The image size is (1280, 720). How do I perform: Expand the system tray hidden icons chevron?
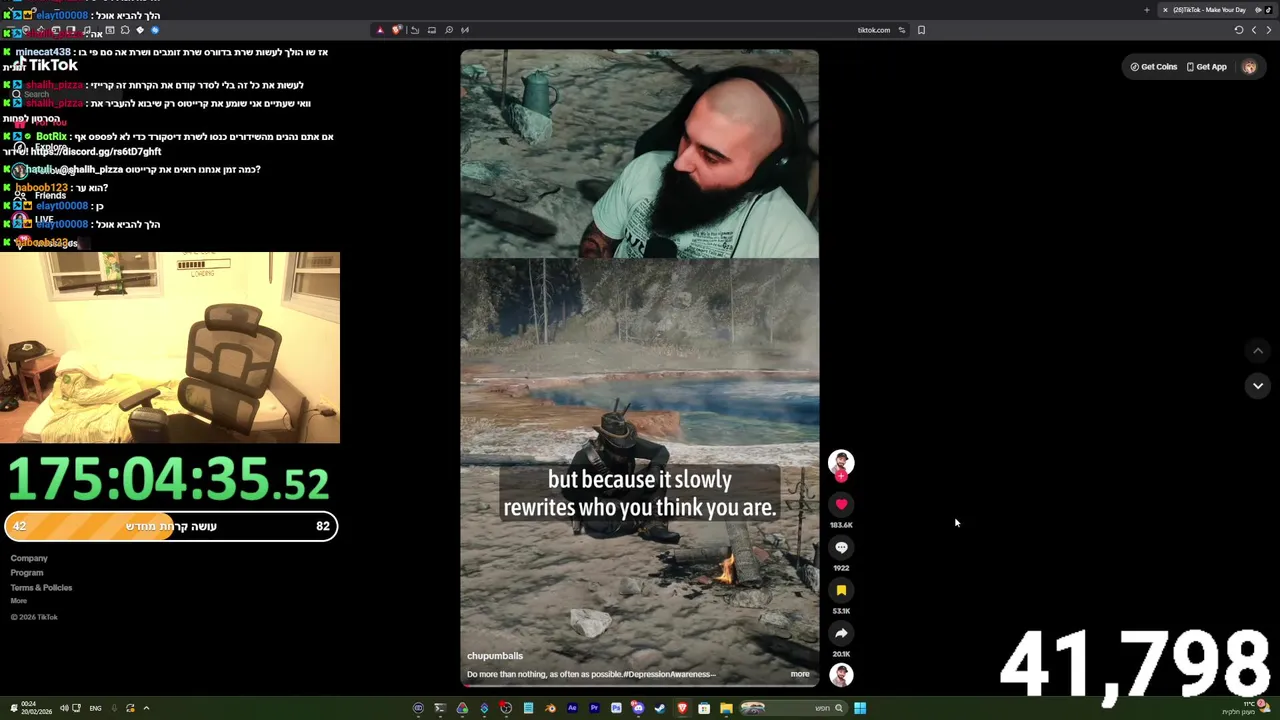tap(146, 708)
